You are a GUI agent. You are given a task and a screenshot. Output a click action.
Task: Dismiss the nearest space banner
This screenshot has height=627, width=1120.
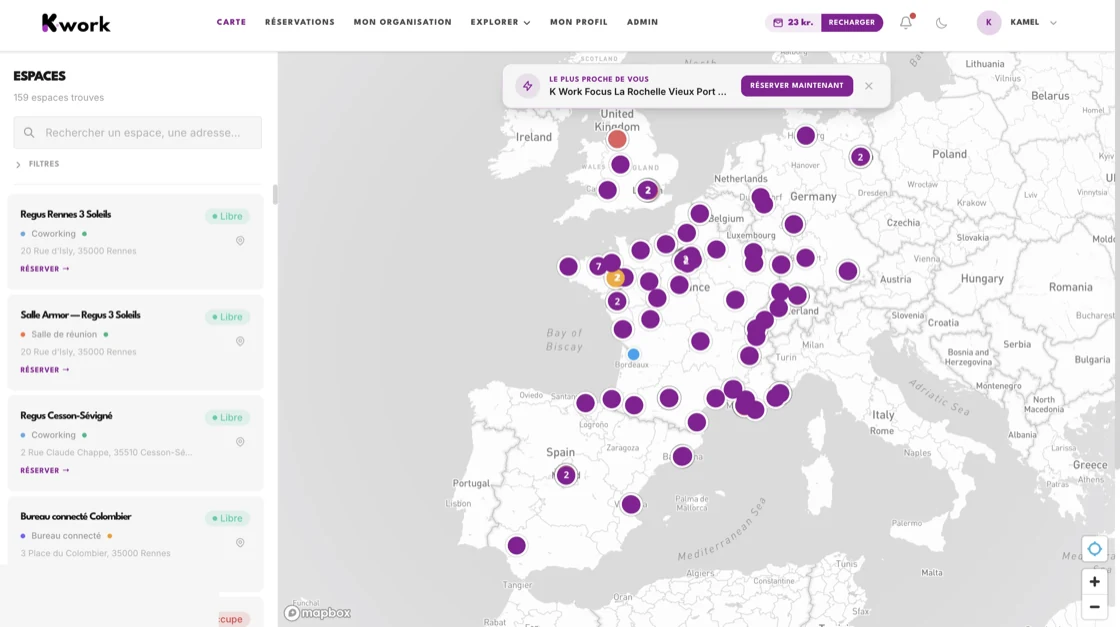[x=869, y=85]
